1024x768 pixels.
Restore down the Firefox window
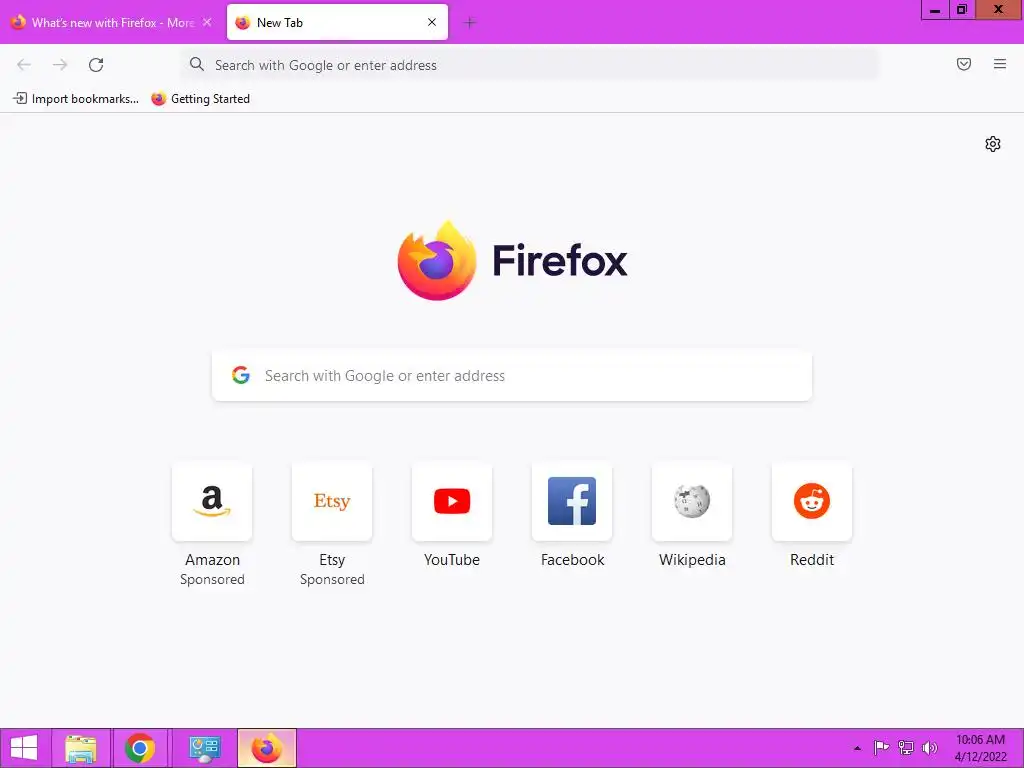(x=962, y=10)
